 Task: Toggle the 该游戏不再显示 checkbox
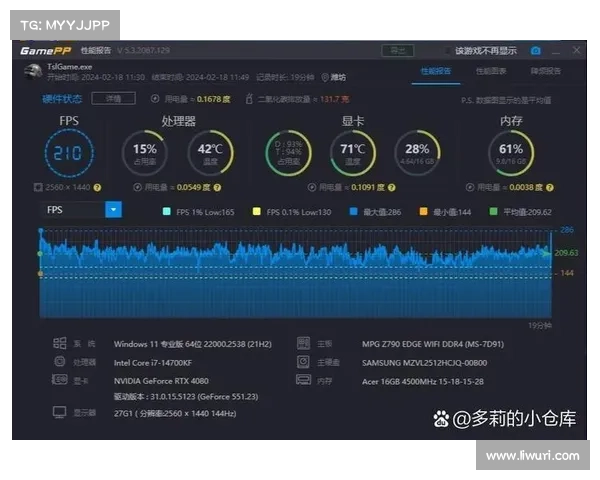coord(447,51)
